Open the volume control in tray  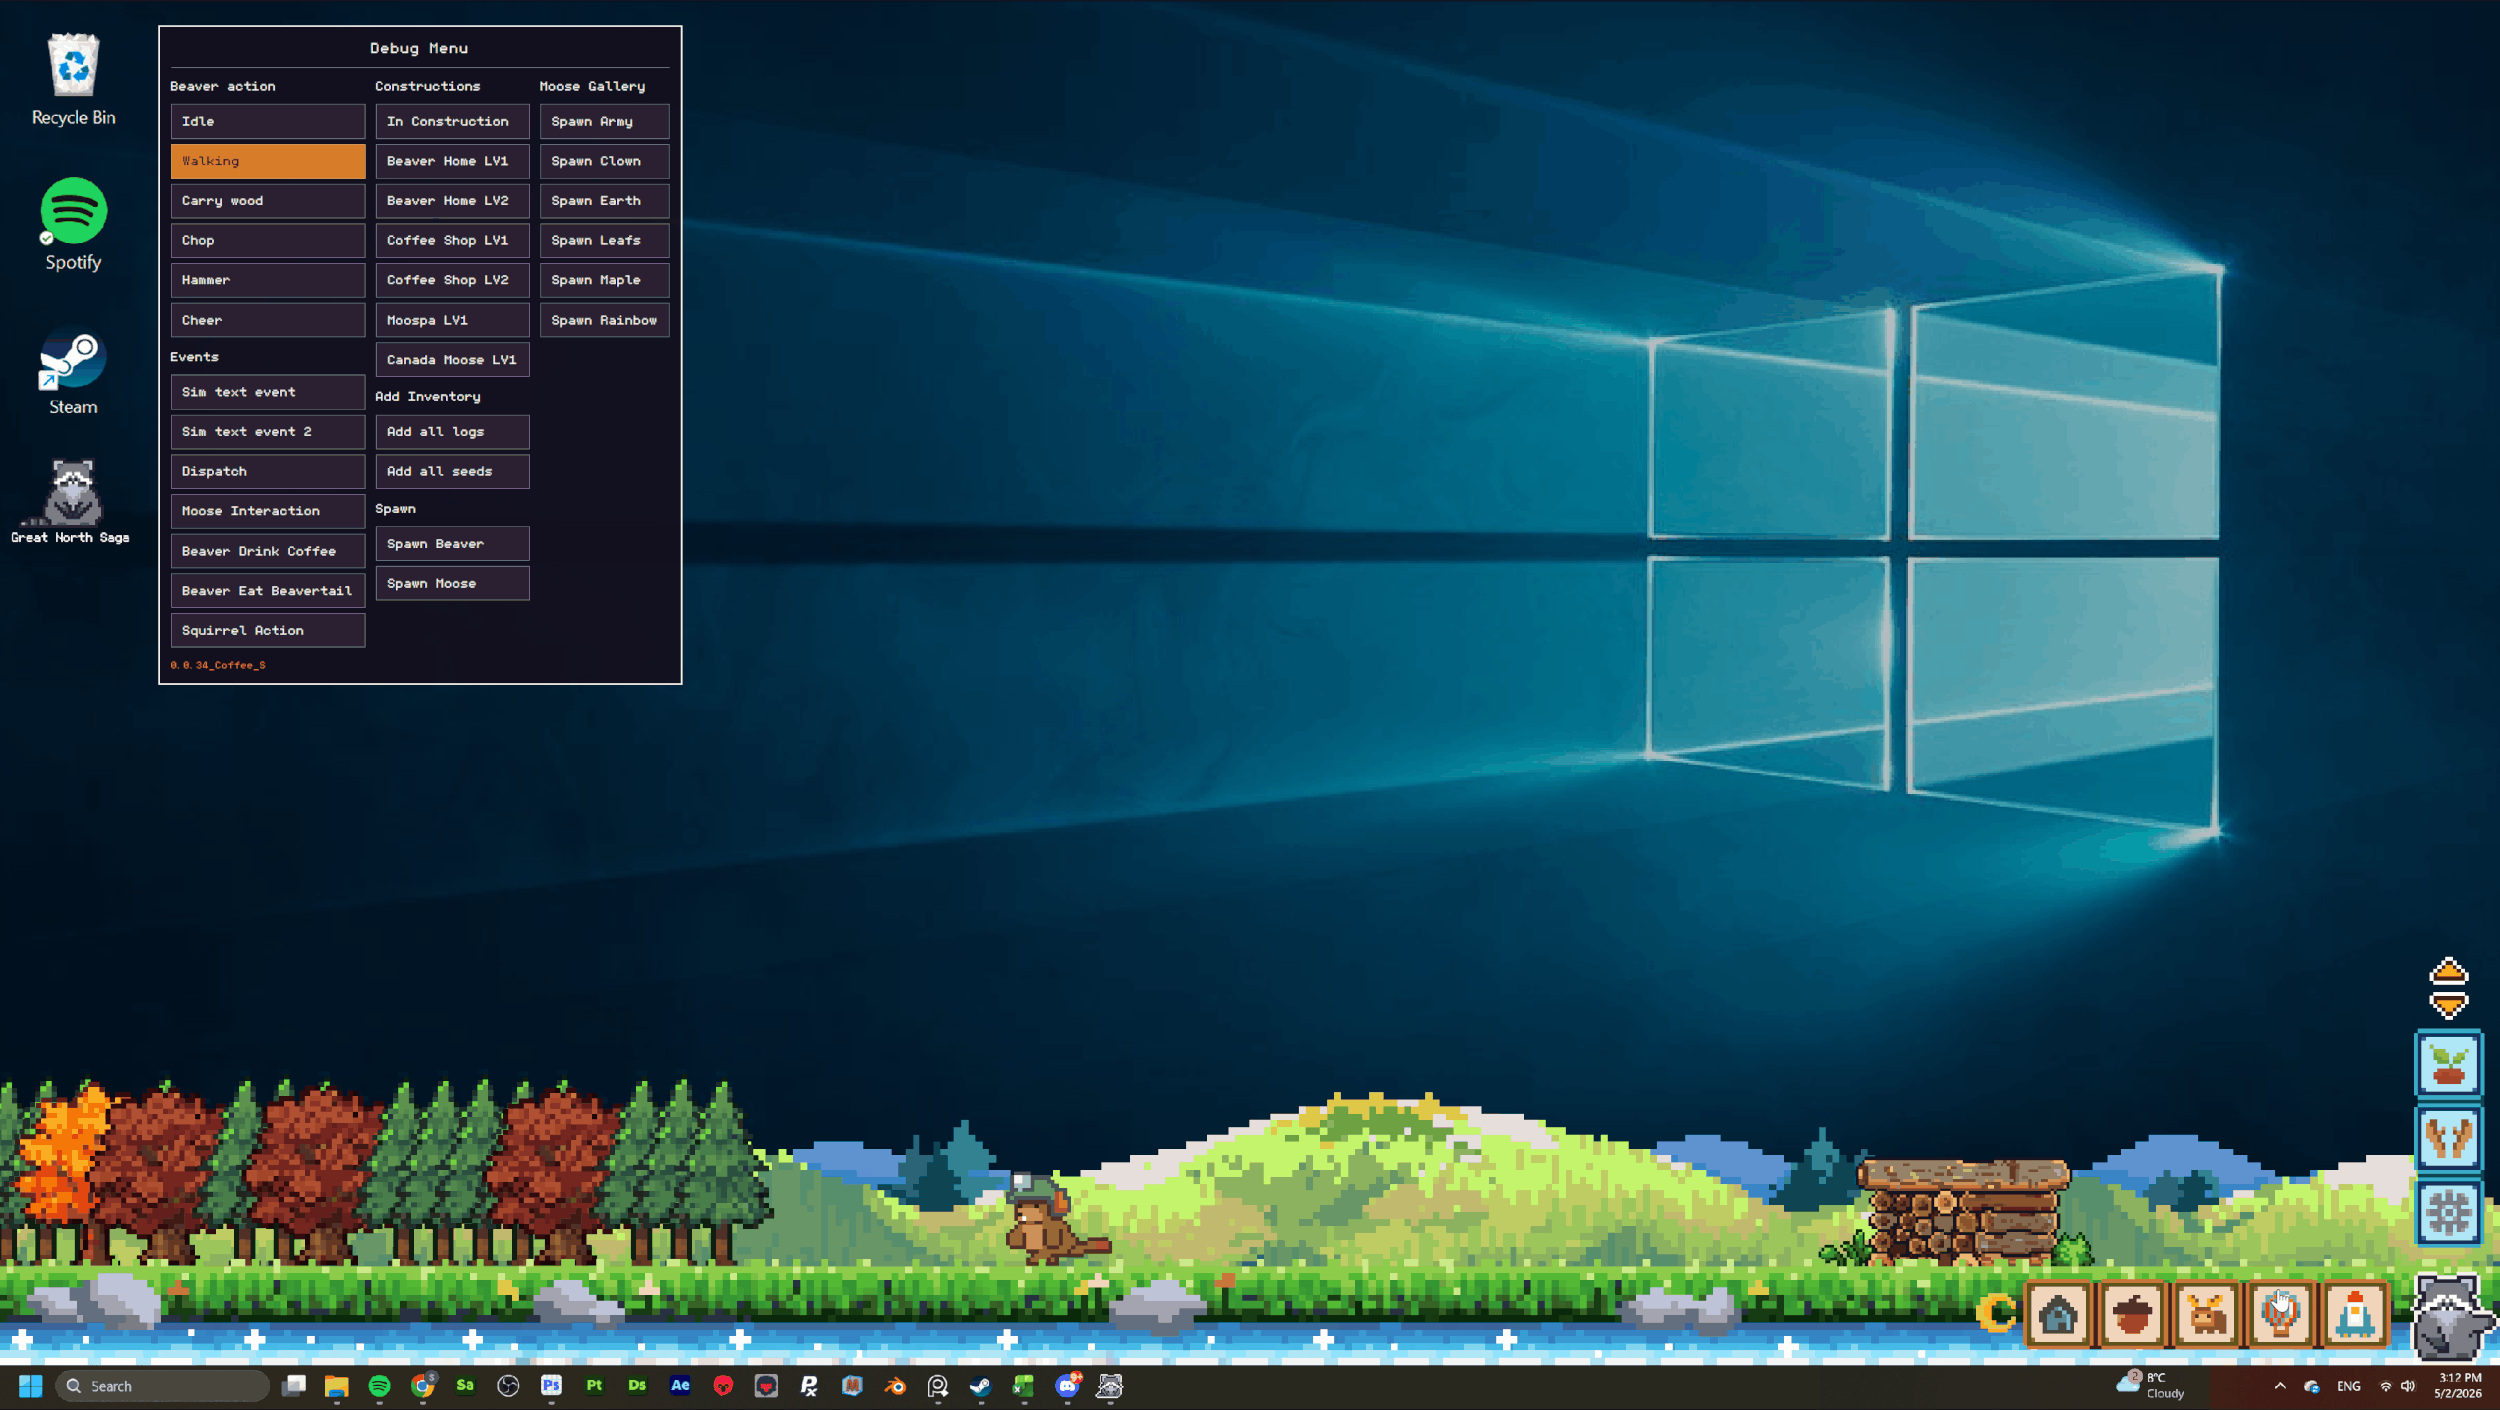tap(2409, 1386)
